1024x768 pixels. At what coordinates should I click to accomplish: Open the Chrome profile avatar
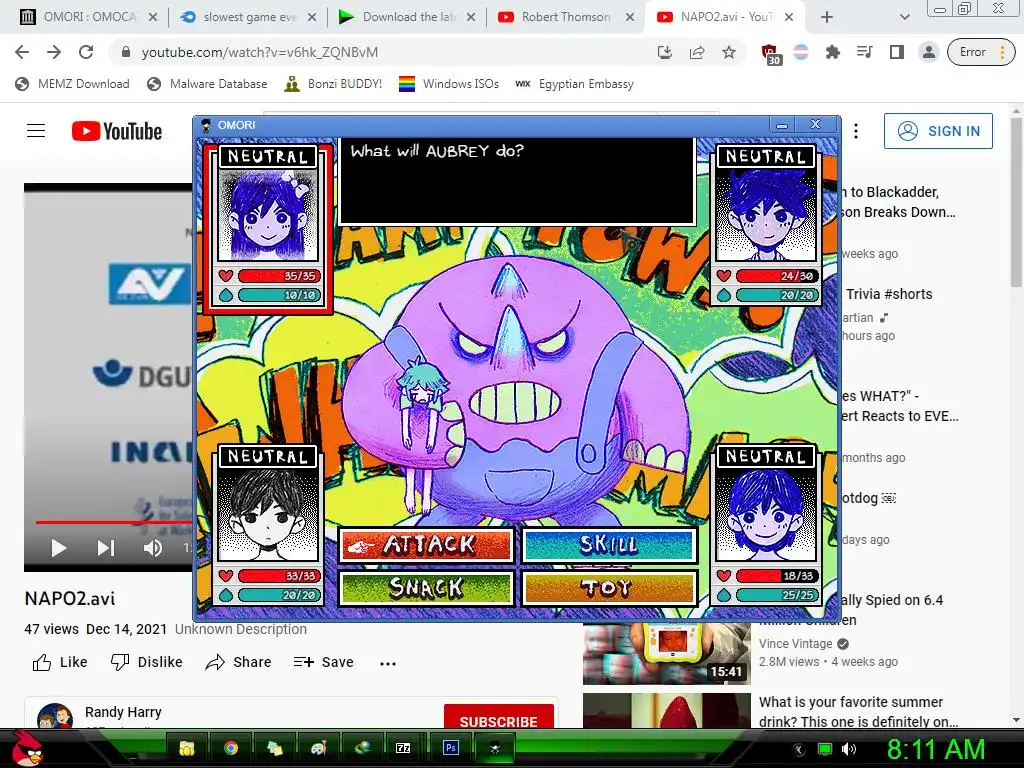coord(928,52)
